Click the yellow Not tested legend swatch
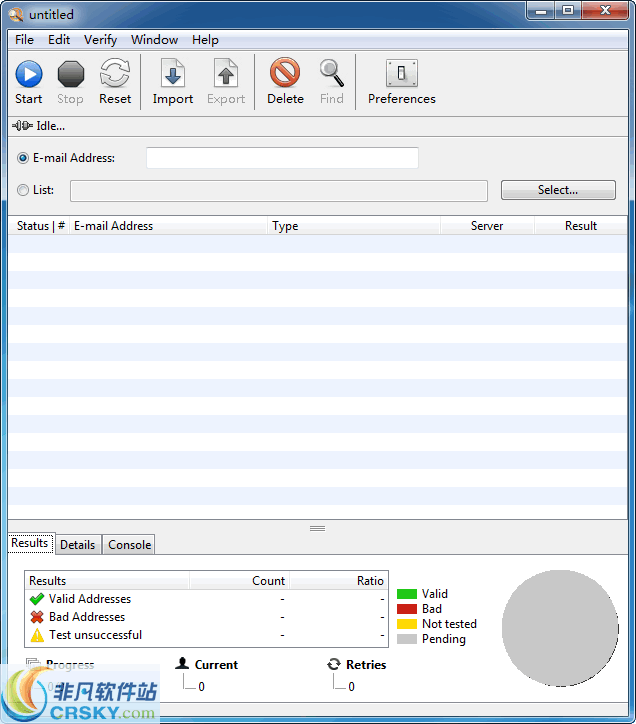Image resolution: width=636 pixels, height=724 pixels. pyautogui.click(x=407, y=624)
